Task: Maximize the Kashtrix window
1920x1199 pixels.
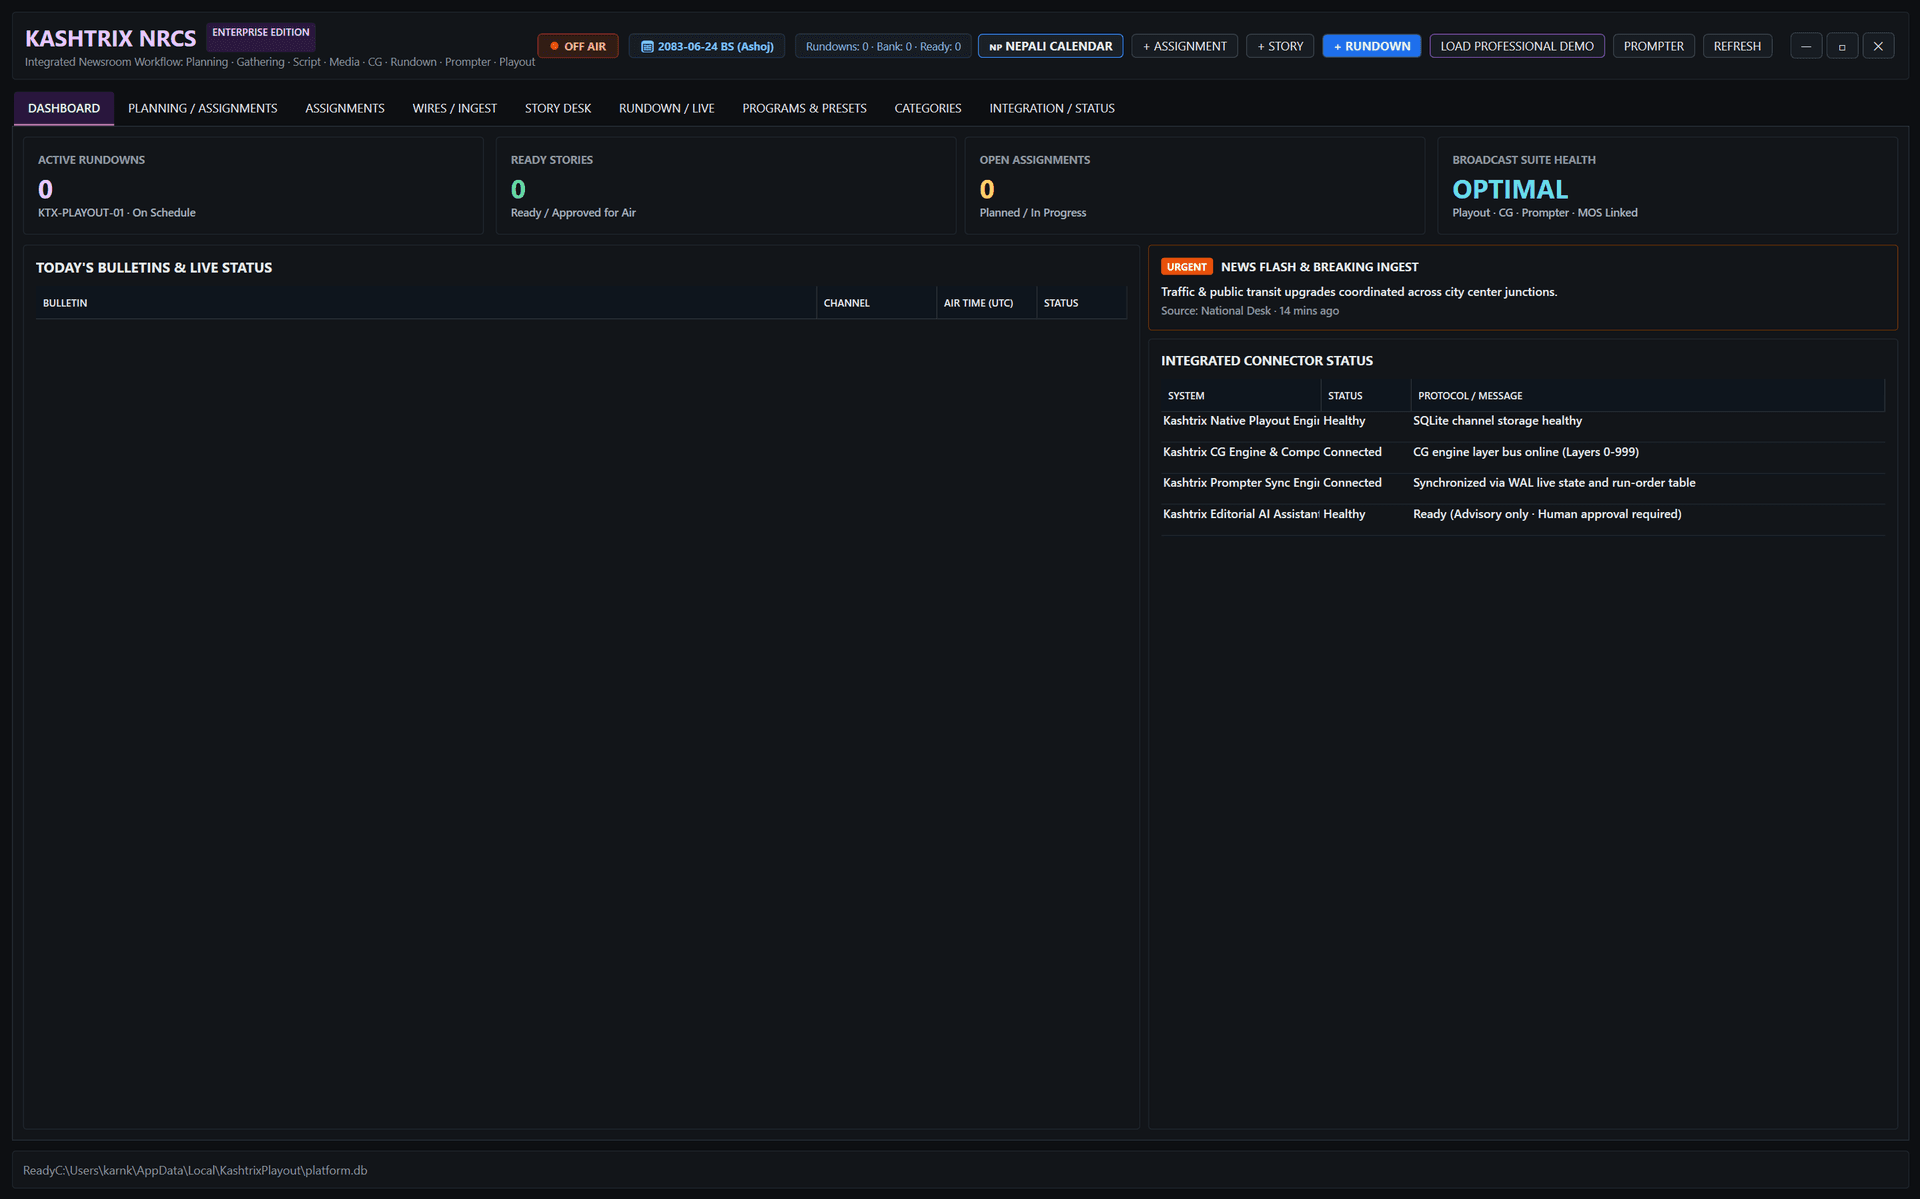Action: click(x=1842, y=46)
